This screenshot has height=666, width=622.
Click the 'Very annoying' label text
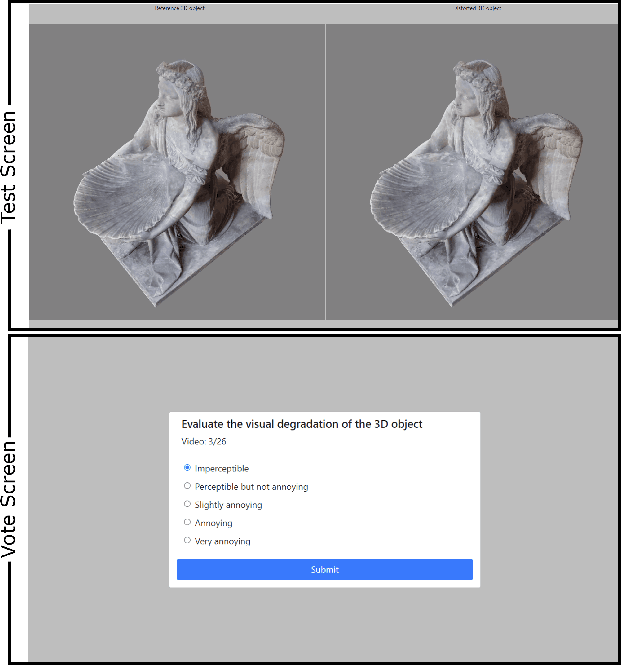(x=223, y=542)
